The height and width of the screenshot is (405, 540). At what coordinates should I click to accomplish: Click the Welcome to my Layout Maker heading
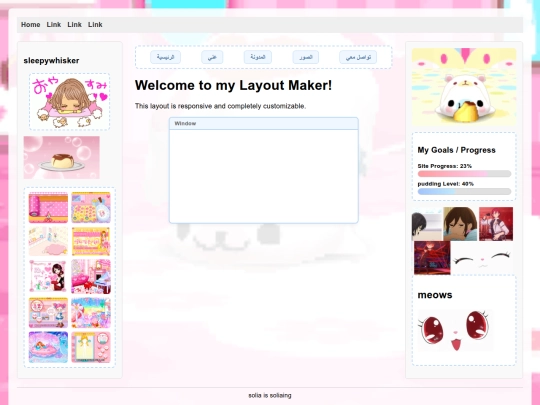click(233, 85)
